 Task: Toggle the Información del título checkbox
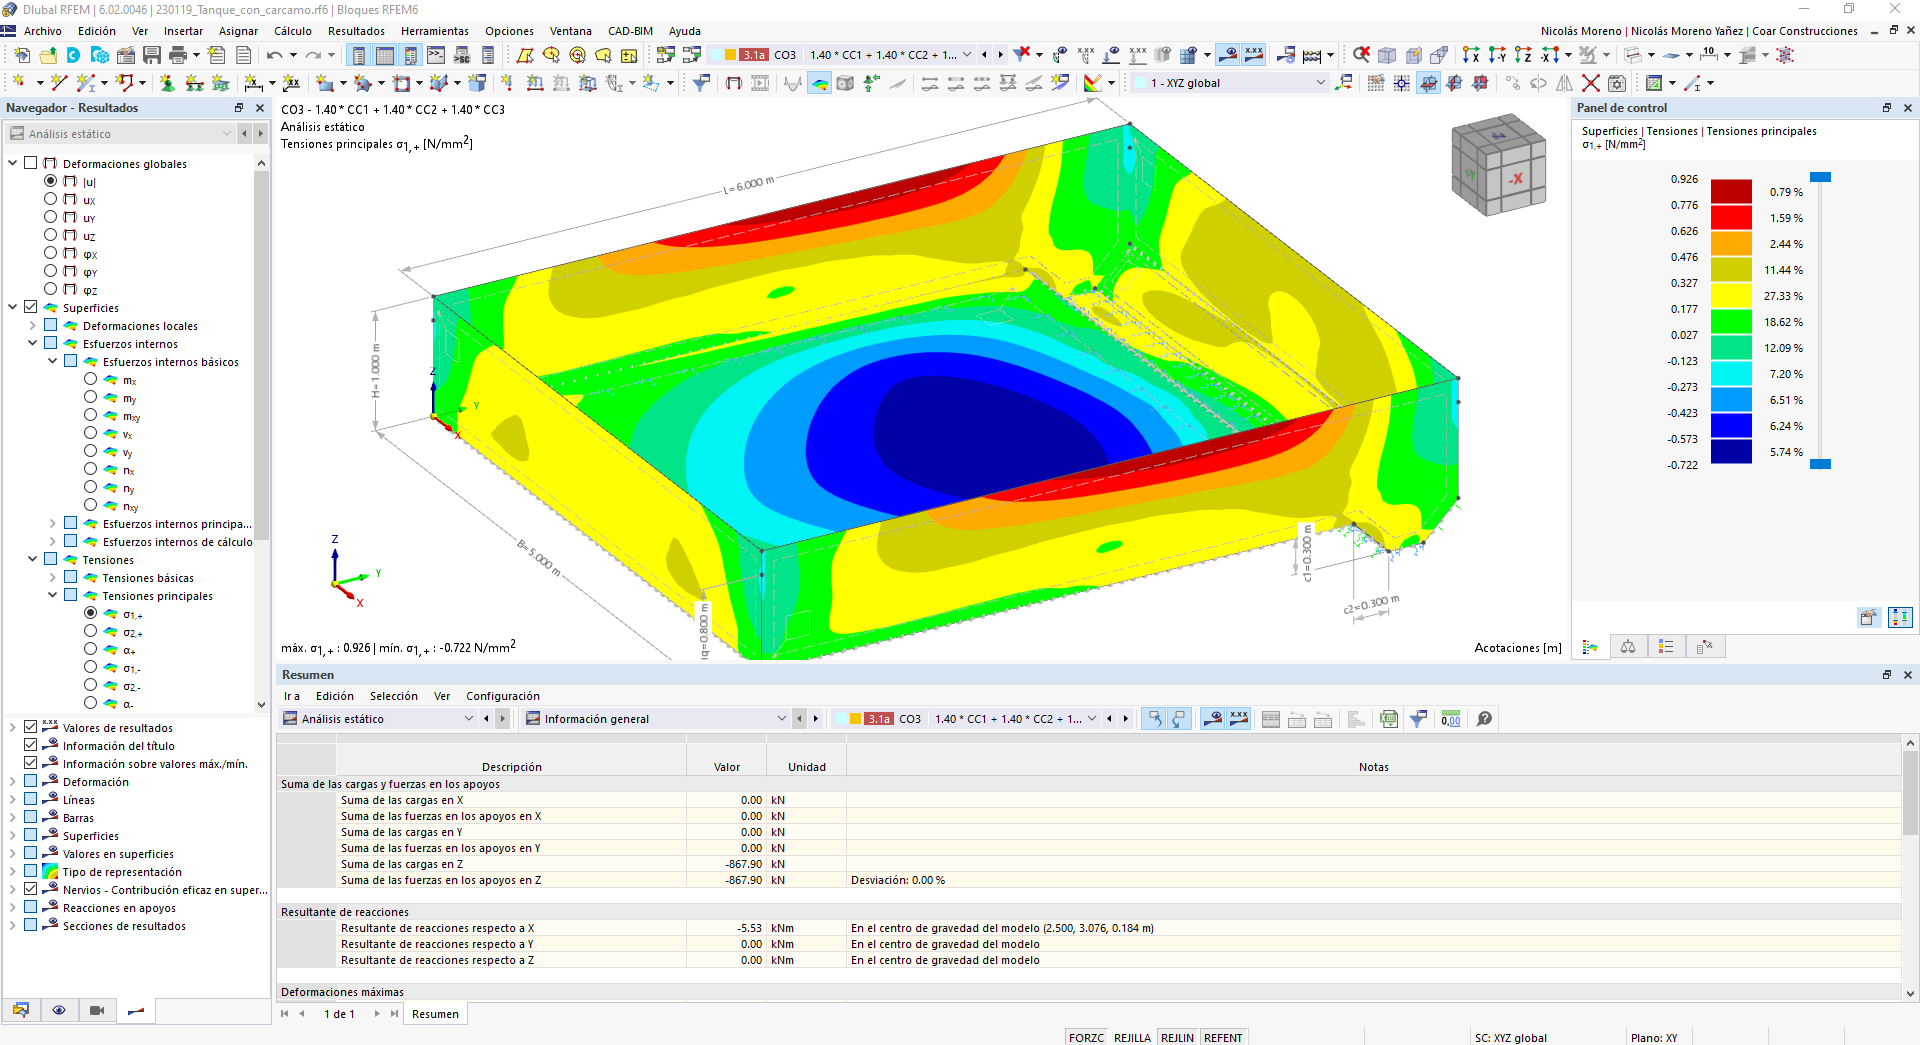(x=31, y=745)
